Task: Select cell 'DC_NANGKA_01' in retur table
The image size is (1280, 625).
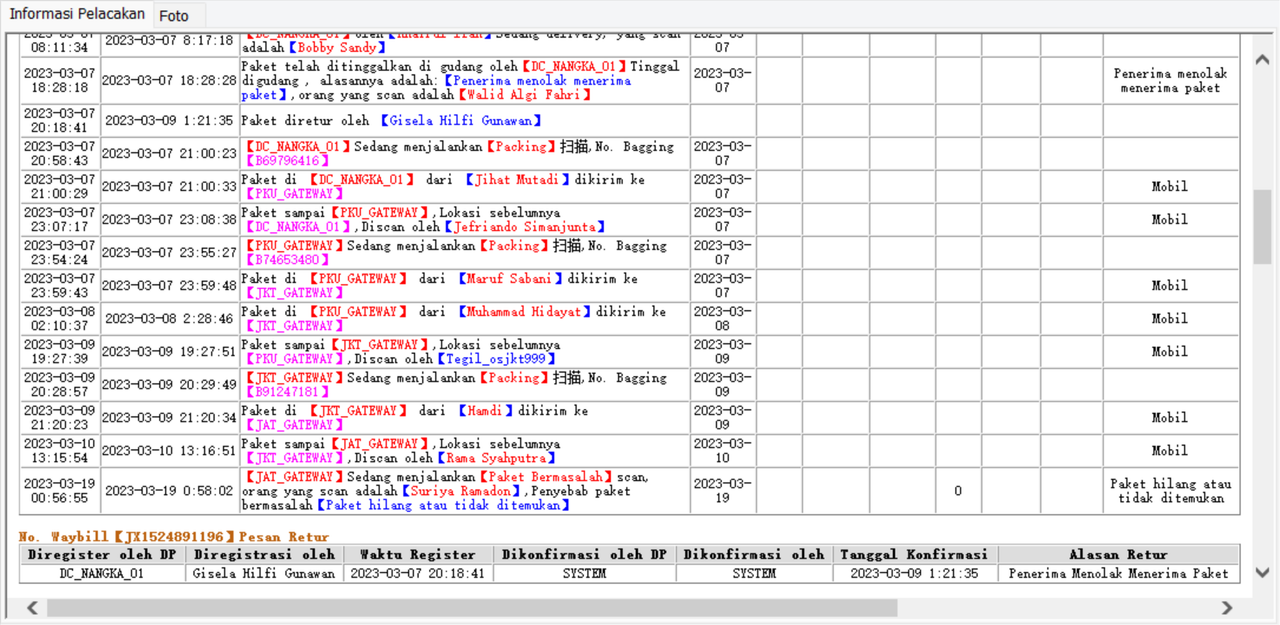Action: pyautogui.click(x=103, y=573)
